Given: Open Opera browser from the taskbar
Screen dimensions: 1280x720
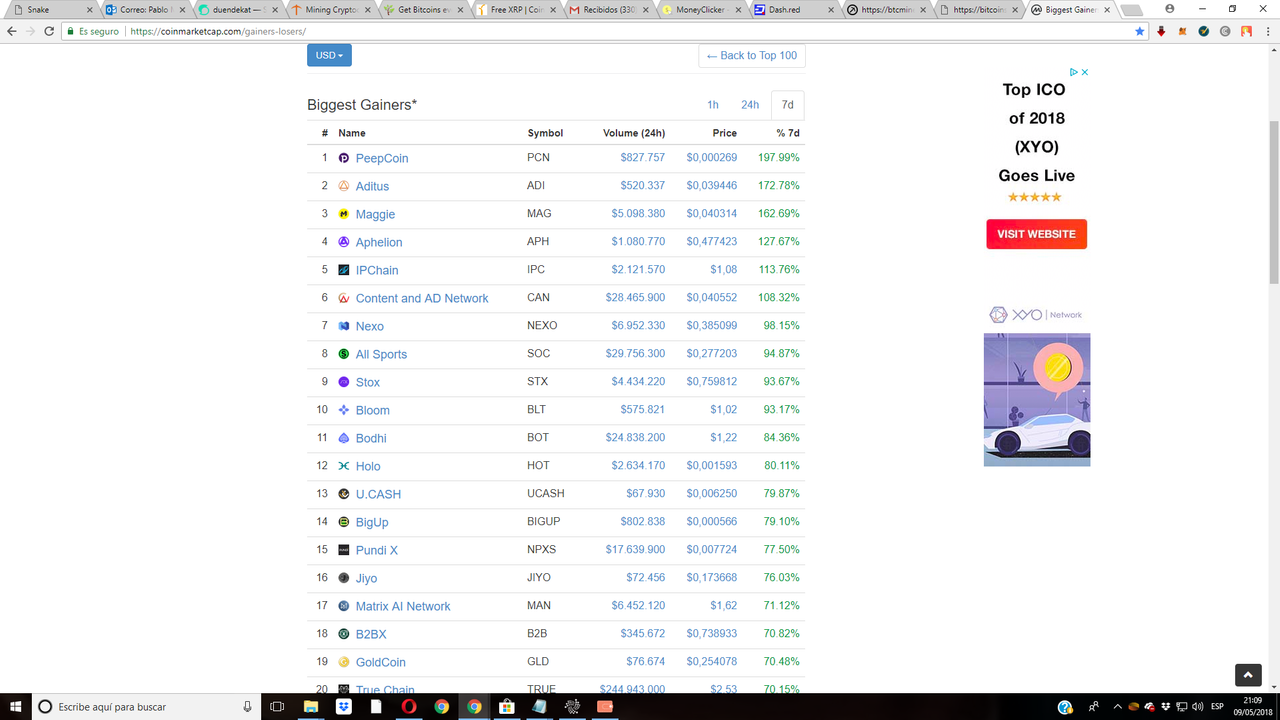Looking at the screenshot, I should [408, 706].
